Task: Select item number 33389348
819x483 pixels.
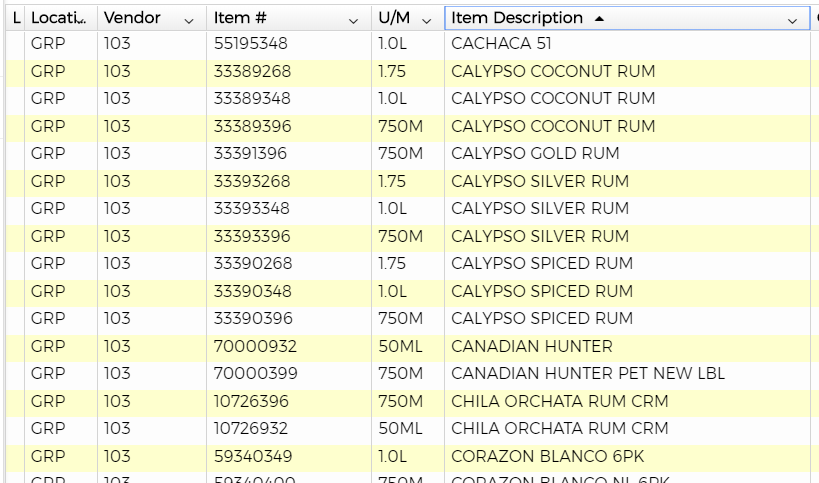Action: (x=252, y=98)
